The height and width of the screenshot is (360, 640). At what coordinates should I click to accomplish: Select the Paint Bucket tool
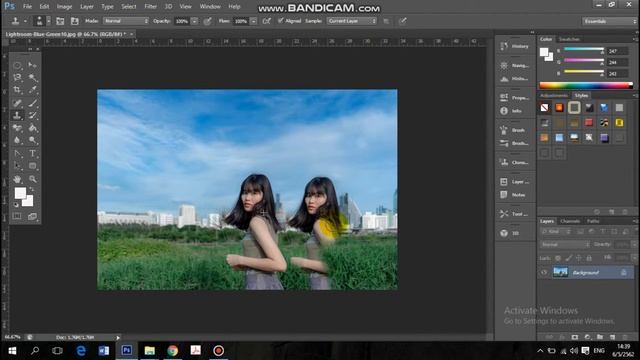(33, 128)
